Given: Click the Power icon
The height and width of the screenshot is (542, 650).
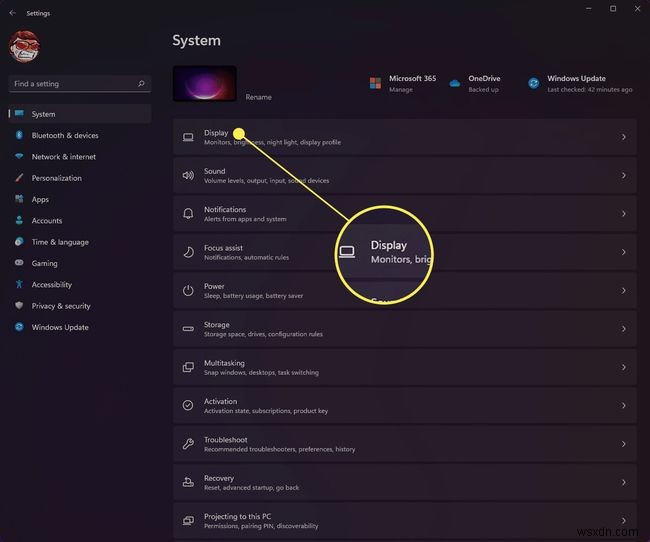Looking at the screenshot, I should click(x=188, y=290).
